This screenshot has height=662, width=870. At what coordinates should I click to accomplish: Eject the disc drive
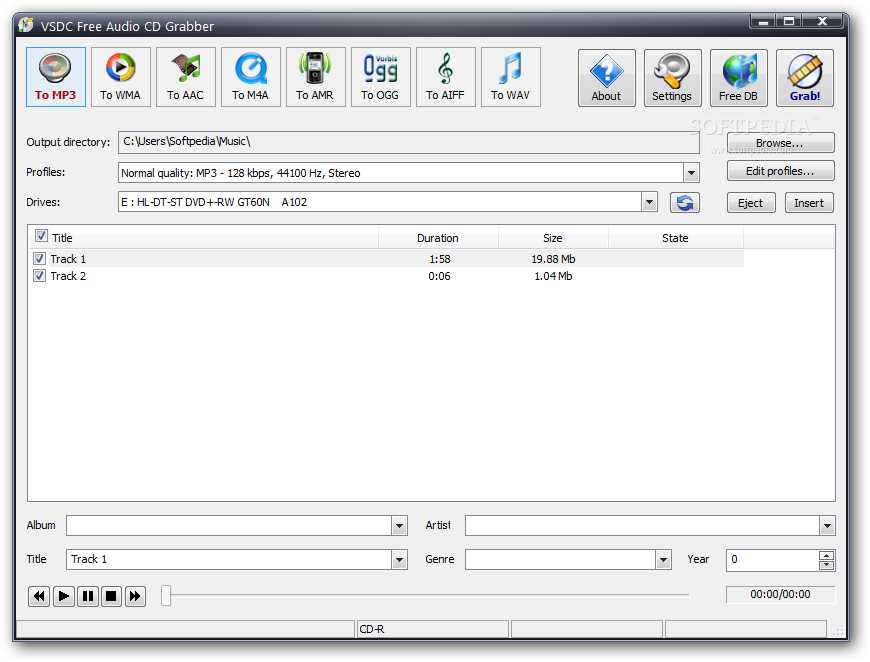pyautogui.click(x=751, y=203)
